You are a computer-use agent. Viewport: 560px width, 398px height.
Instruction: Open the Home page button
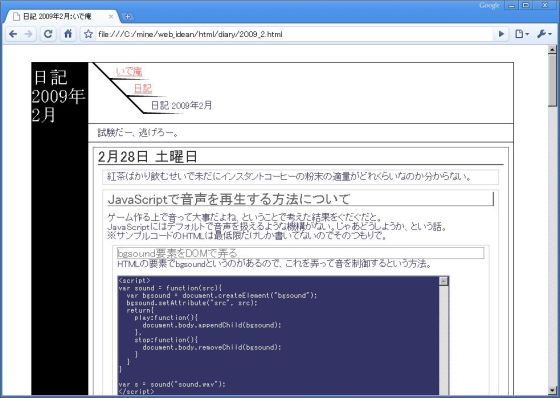(x=68, y=34)
